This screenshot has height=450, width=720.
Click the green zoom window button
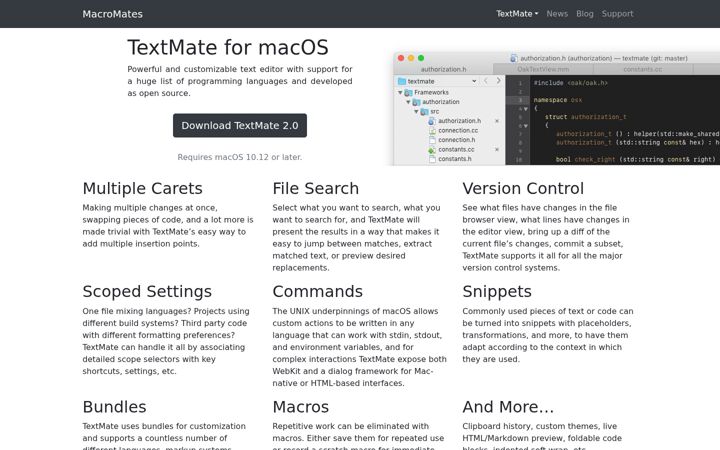[x=421, y=58]
